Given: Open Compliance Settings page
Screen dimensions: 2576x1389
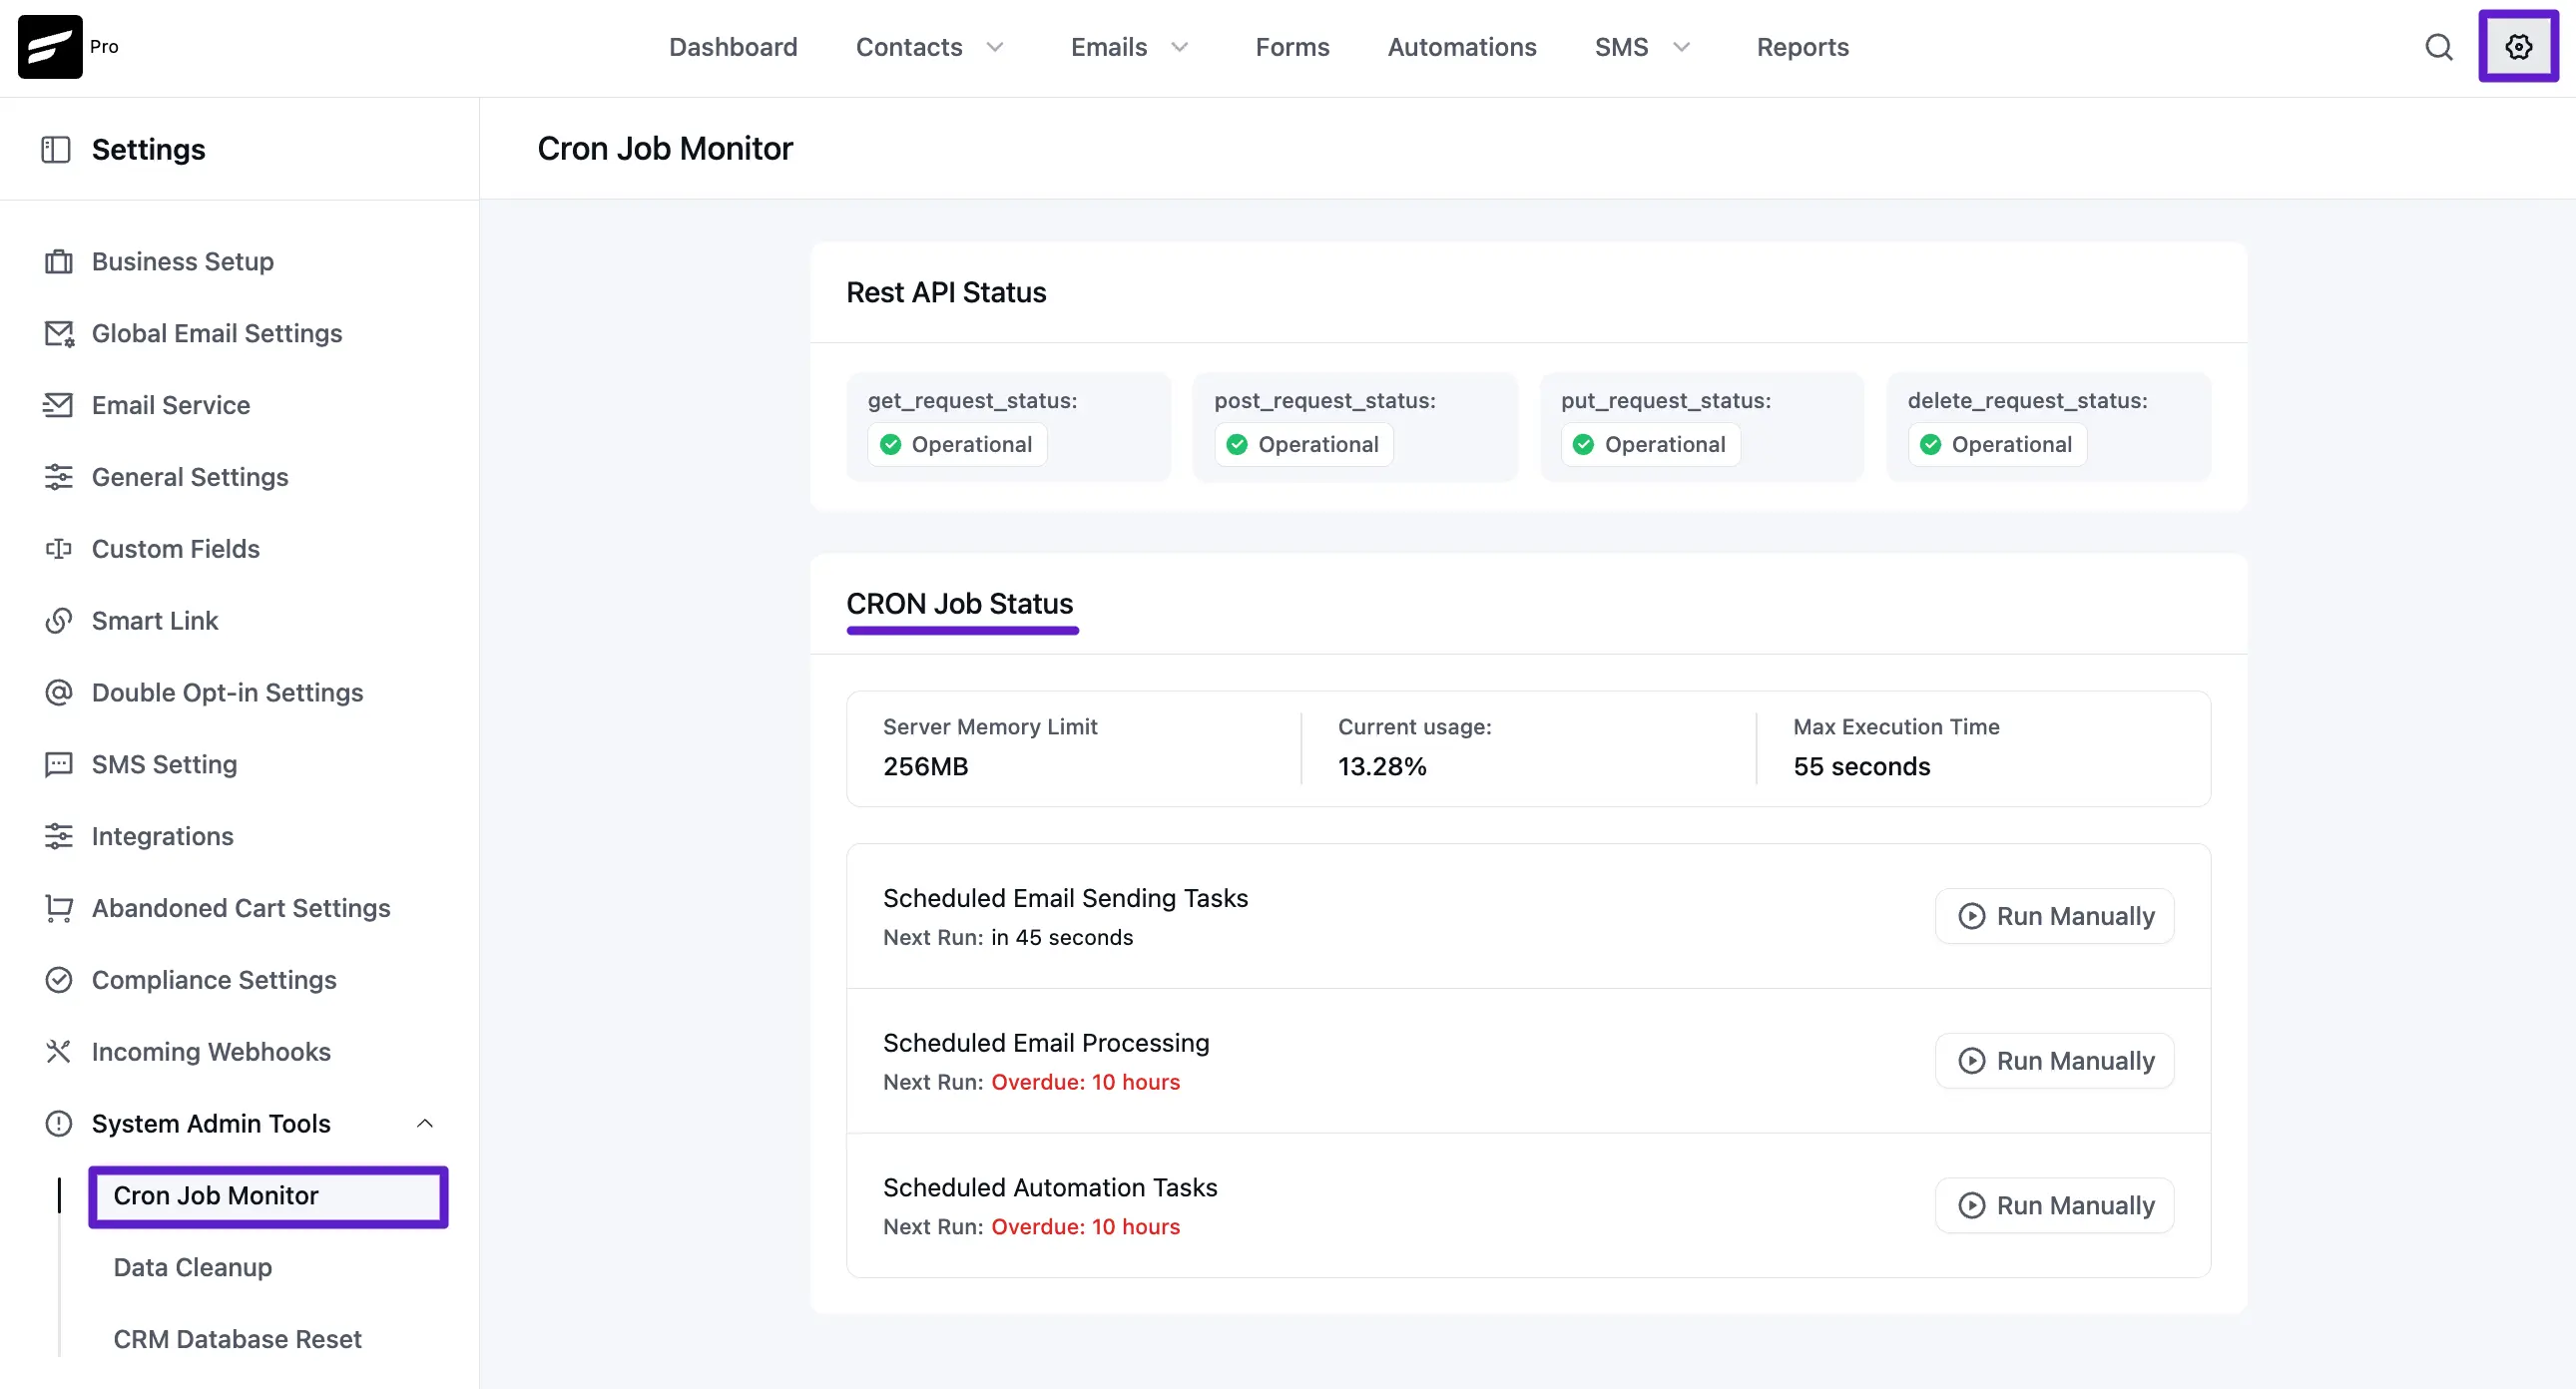Looking at the screenshot, I should point(214,981).
